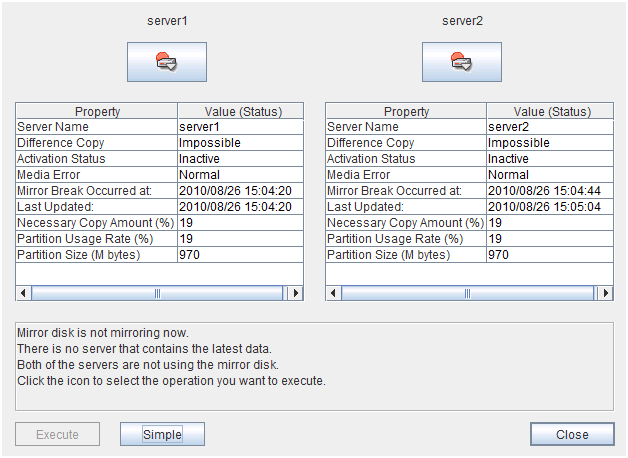This screenshot has width=628, height=458.
Task: Click left scroll arrow in server1 table
Action: [x=24, y=293]
